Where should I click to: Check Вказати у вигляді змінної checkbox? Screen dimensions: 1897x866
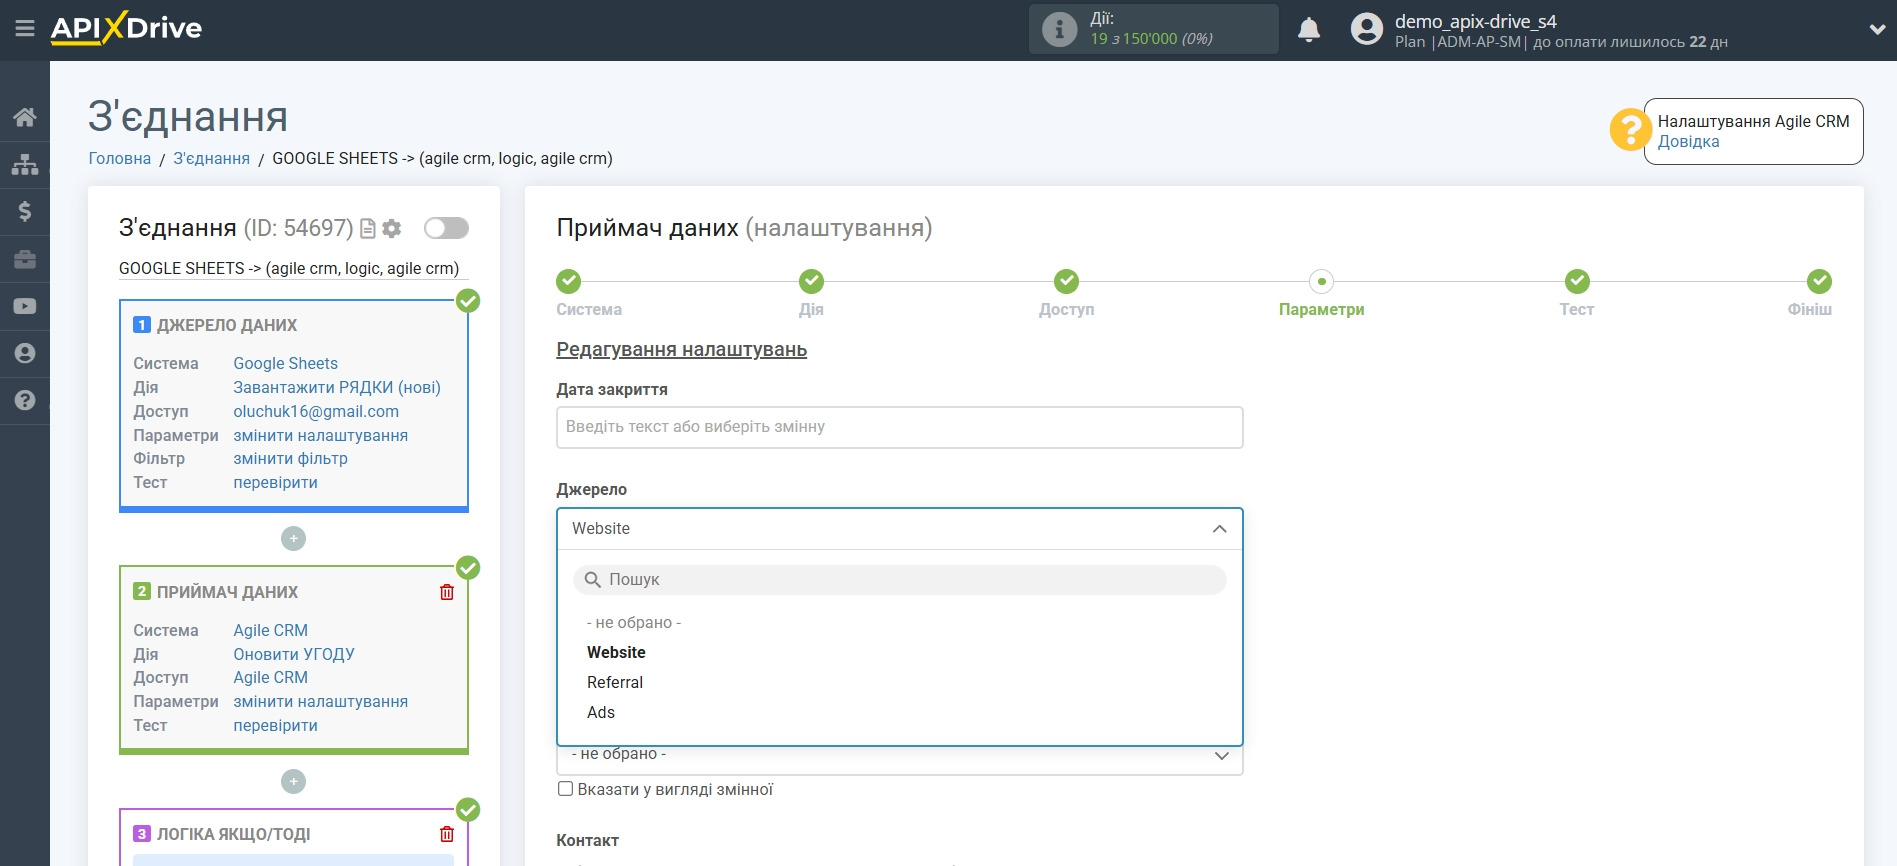point(566,789)
